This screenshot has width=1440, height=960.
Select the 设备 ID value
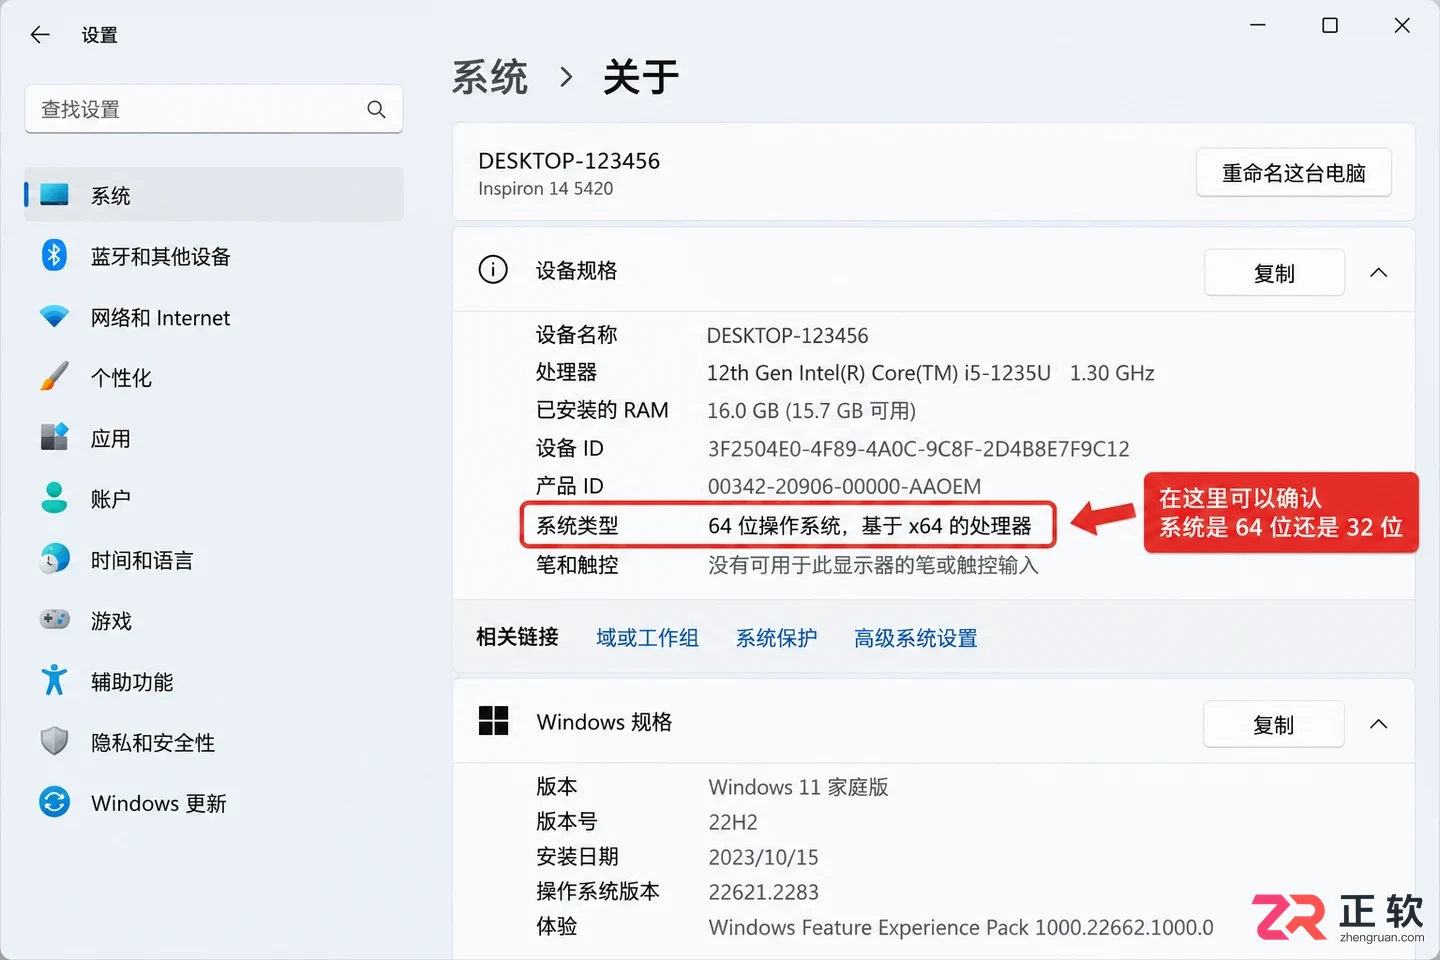pos(918,449)
